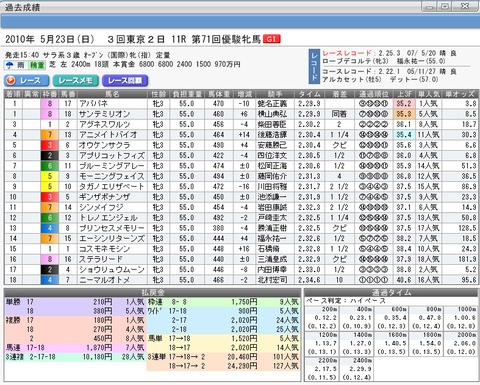This screenshot has width=480, height=385.
Task: Select horse name アプリコットフィズ
Action: click(112, 155)
